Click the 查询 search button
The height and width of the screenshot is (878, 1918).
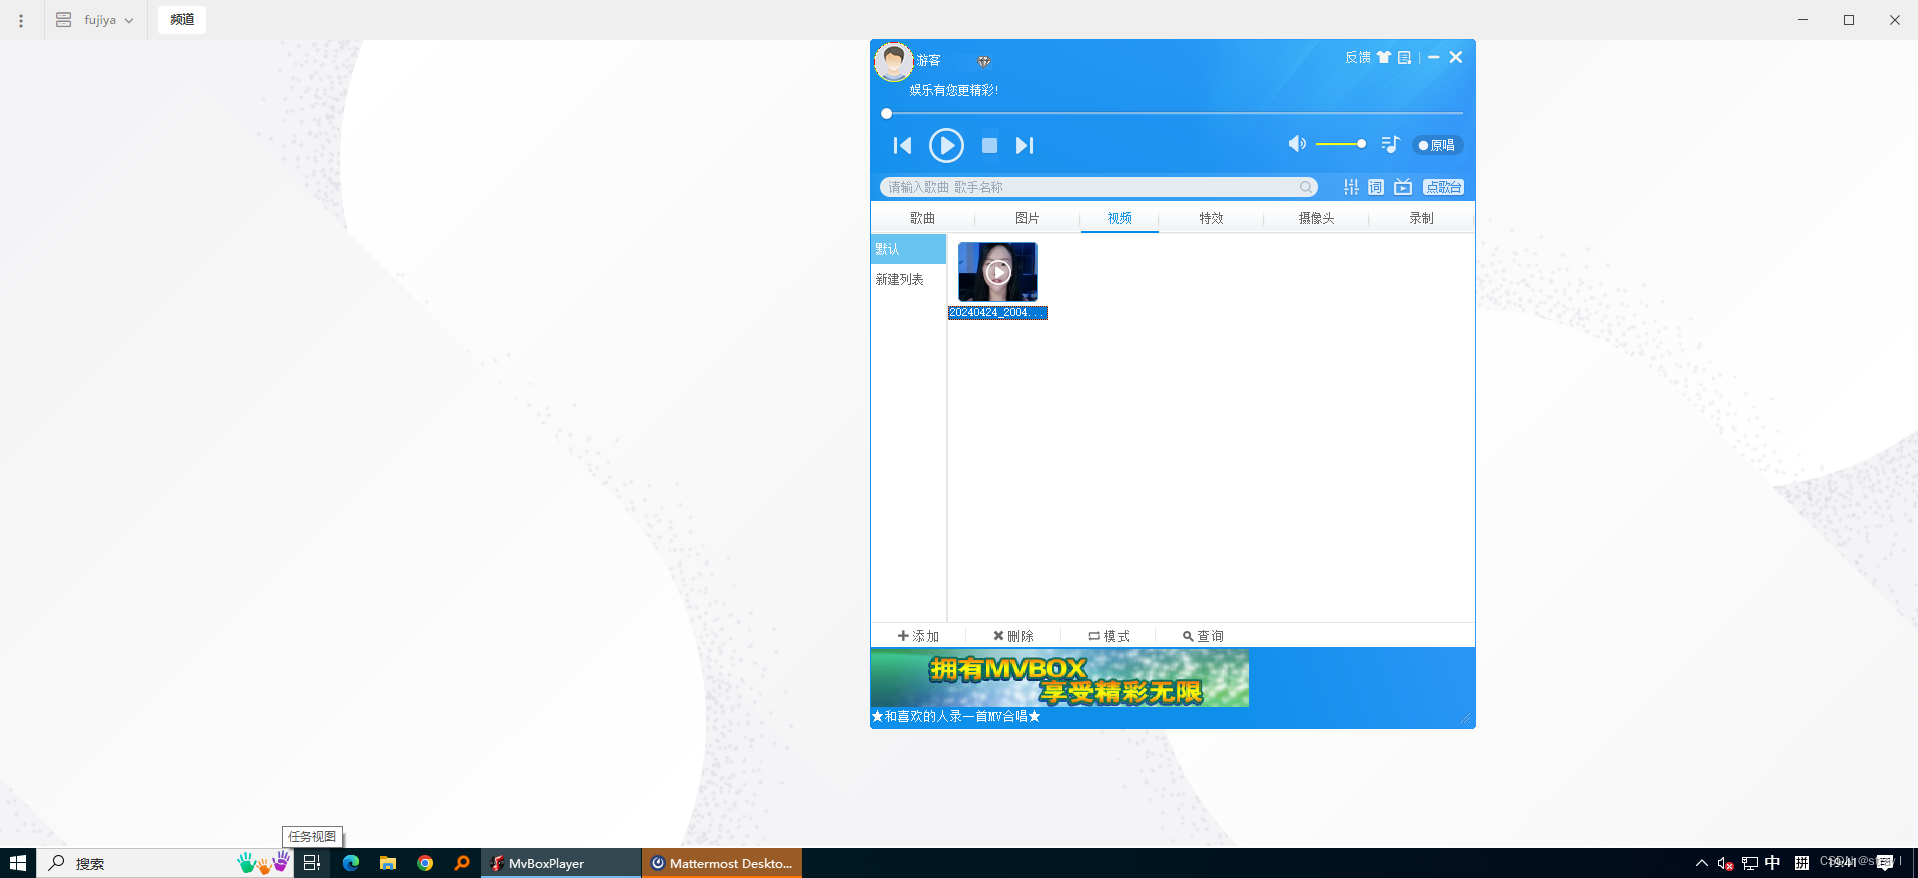point(1203,636)
